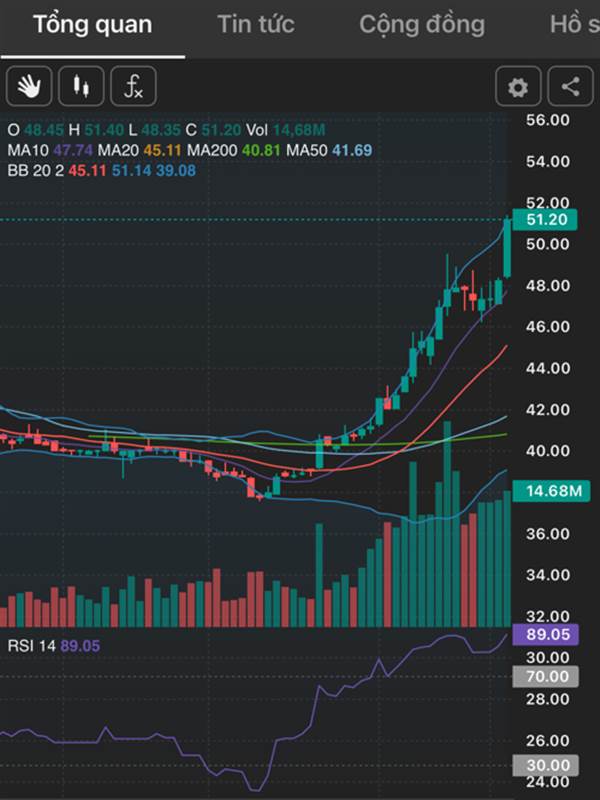The width and height of the screenshot is (600, 800).
Task: Click the Vol 14,68M legend value
Action: pos(286,130)
